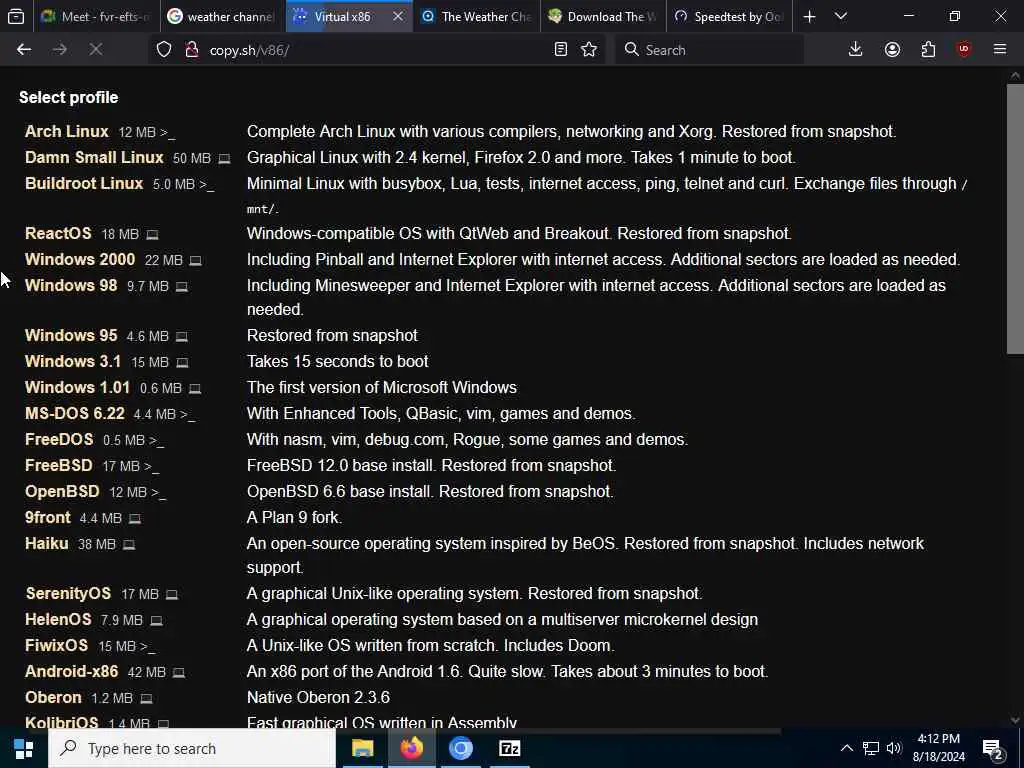The height and width of the screenshot is (768, 1024).
Task: Launch the Oberon profile
Action: tap(53, 697)
